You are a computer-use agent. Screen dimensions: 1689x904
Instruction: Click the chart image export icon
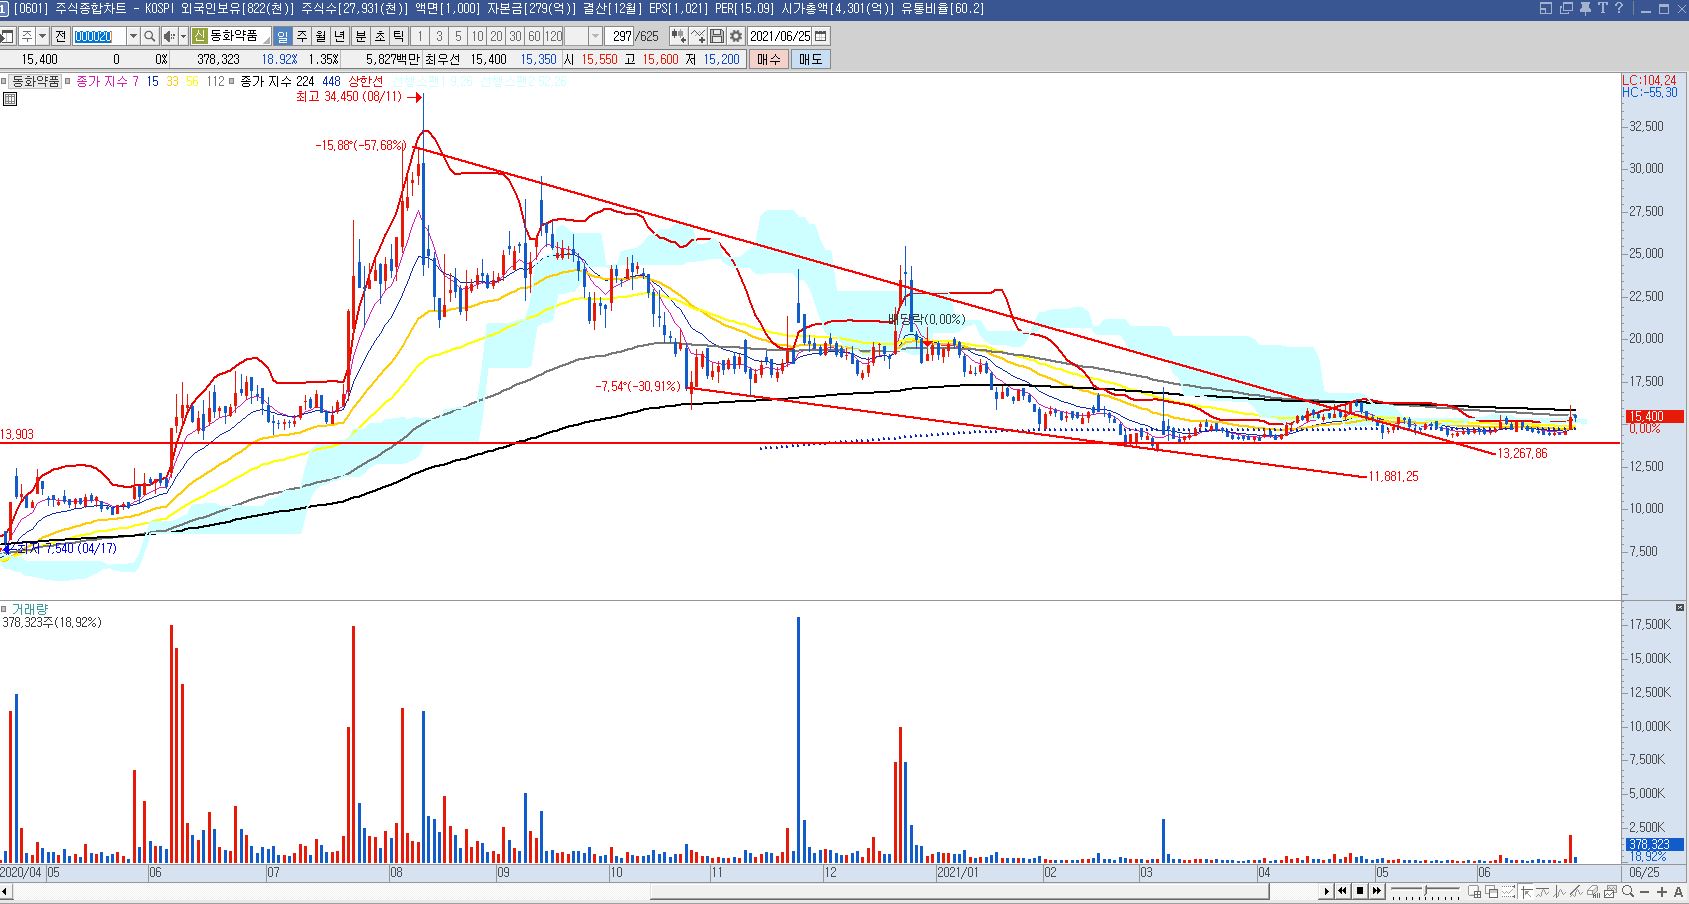click(1610, 891)
